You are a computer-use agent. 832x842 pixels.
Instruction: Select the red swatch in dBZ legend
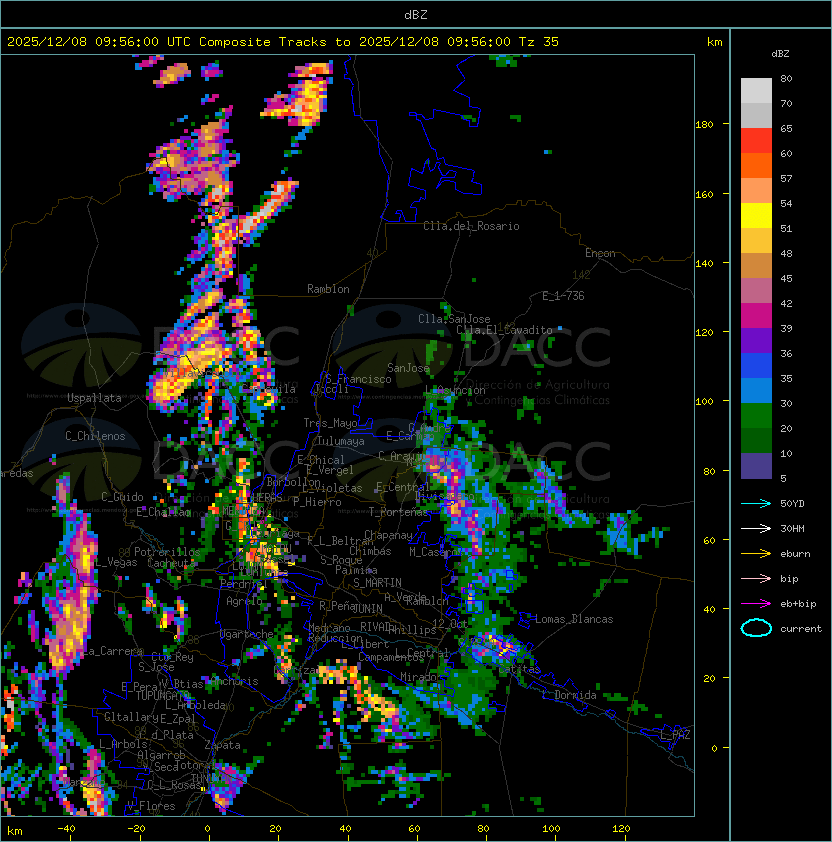click(756, 141)
